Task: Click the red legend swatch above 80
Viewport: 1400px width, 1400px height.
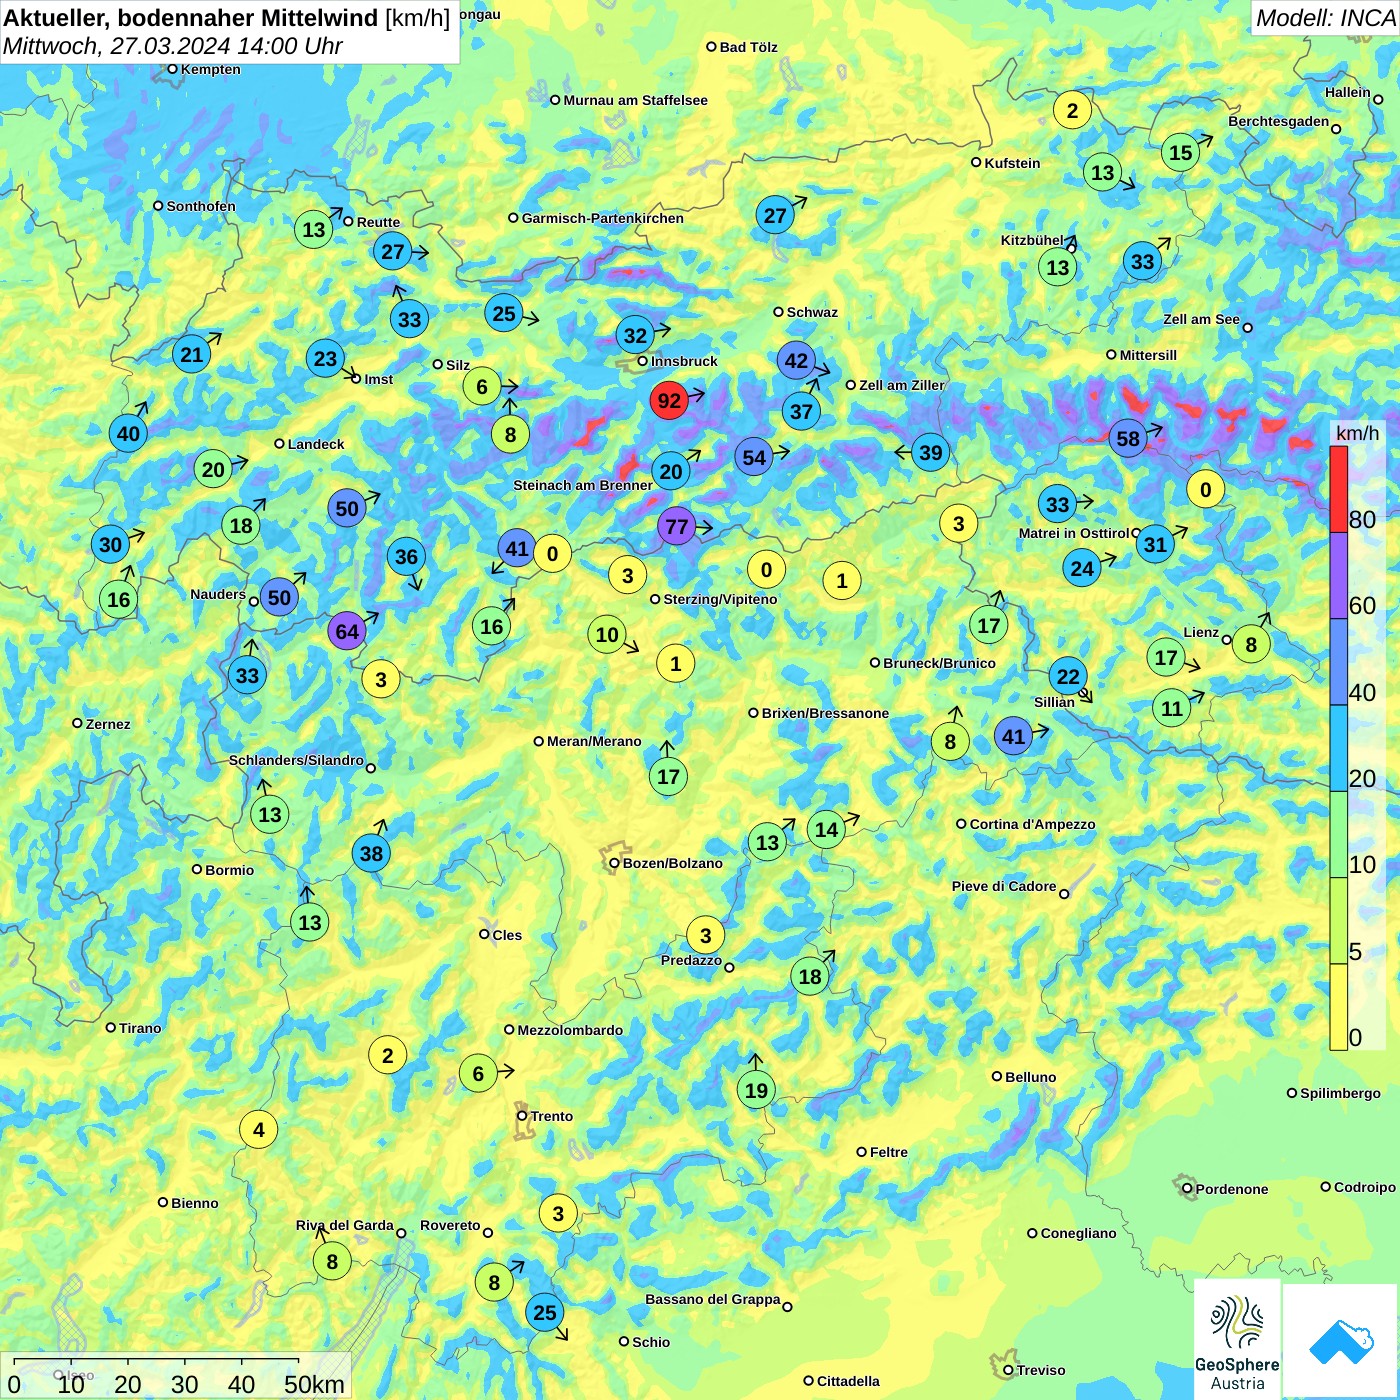Action: click(x=1339, y=489)
